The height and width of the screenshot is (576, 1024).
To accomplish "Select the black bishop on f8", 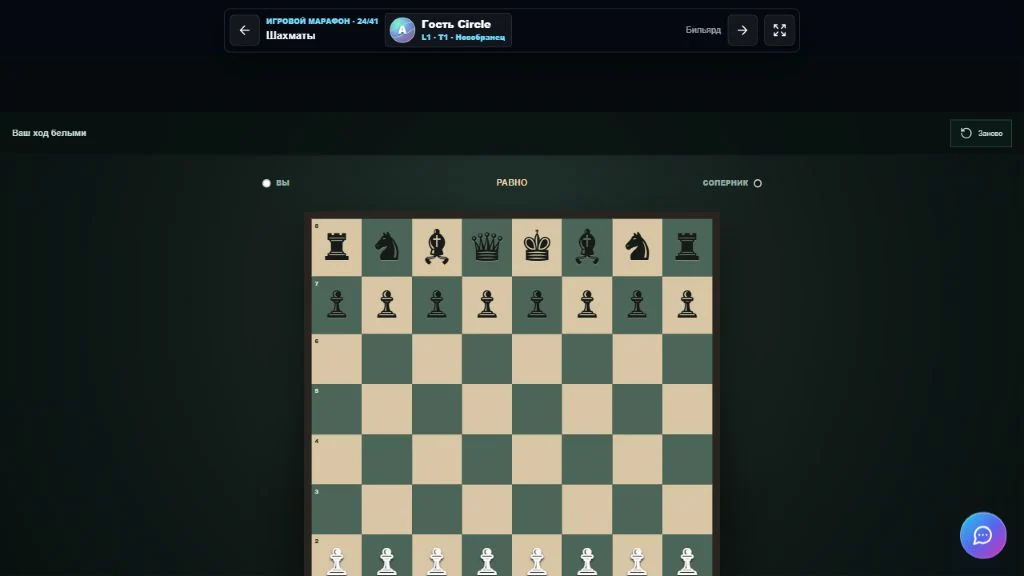I will point(587,248).
